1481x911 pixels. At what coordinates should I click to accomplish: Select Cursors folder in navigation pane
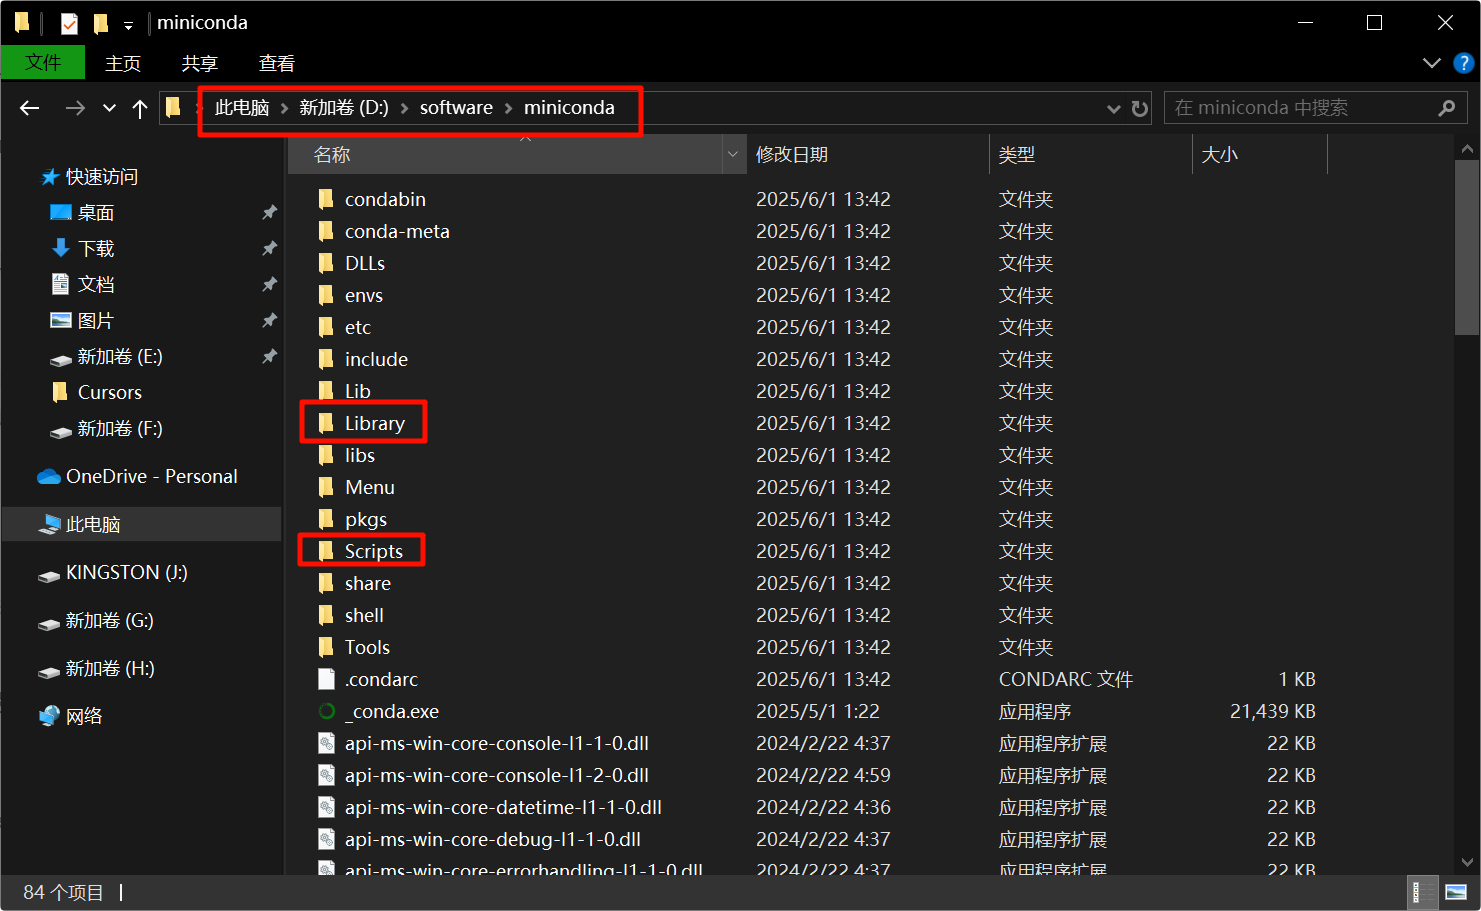110,393
